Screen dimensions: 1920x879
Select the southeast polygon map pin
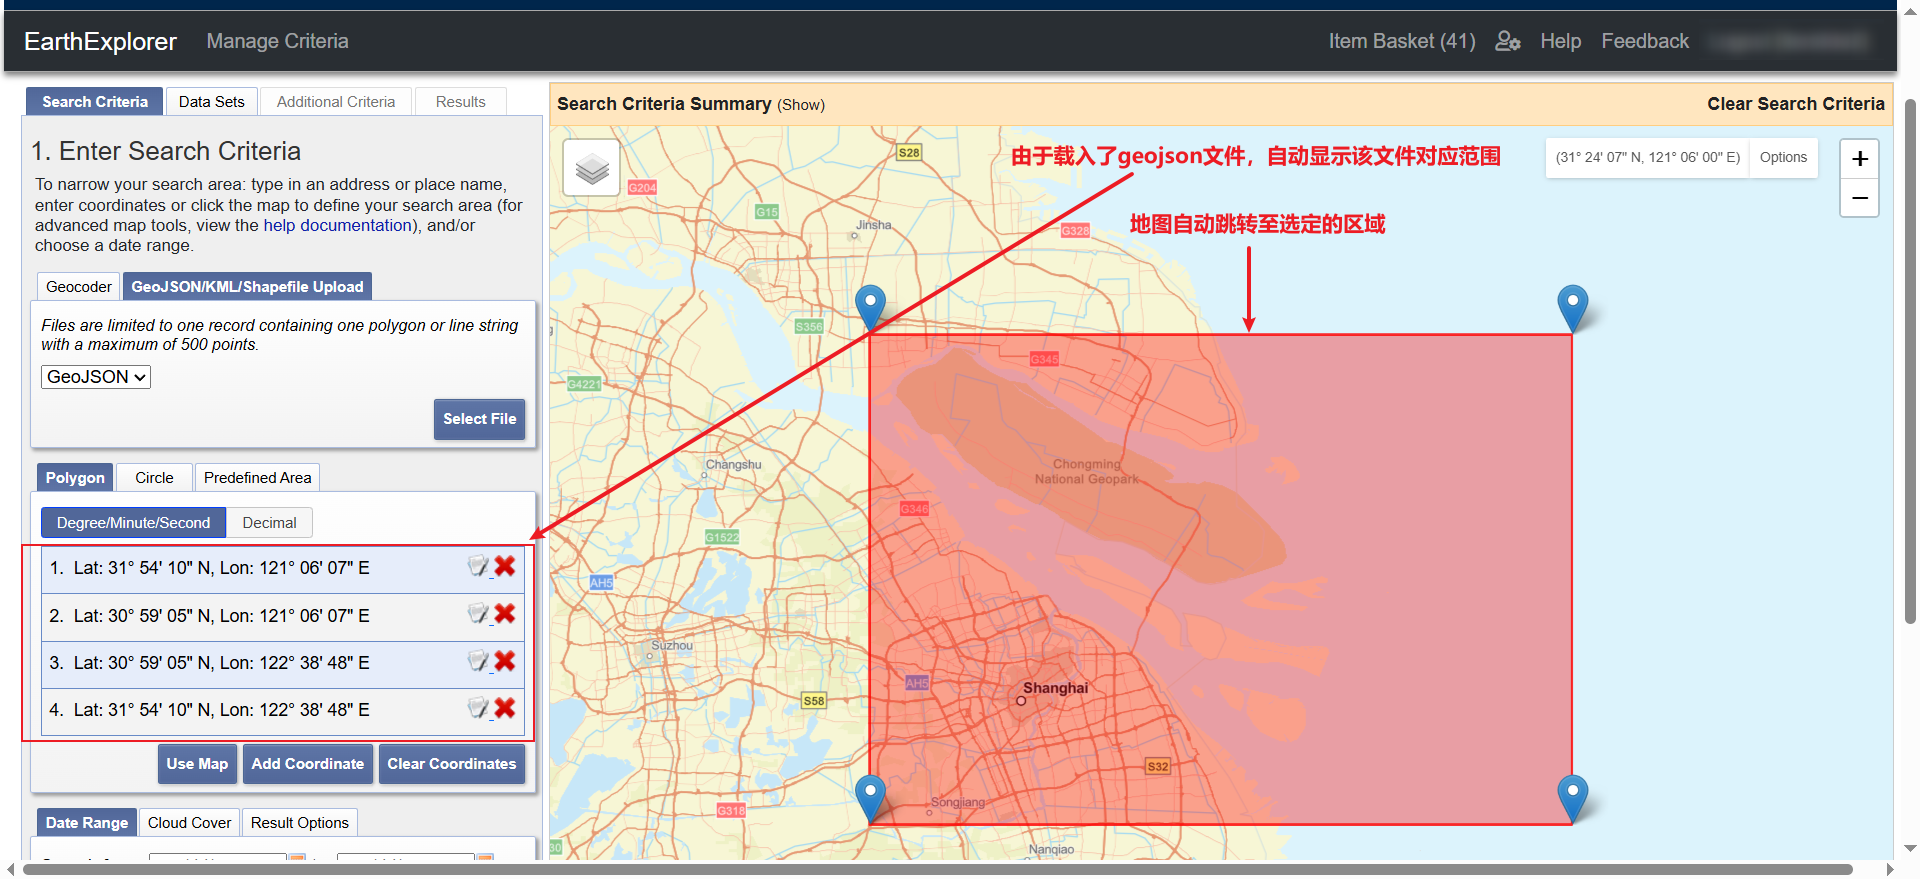click(1573, 797)
